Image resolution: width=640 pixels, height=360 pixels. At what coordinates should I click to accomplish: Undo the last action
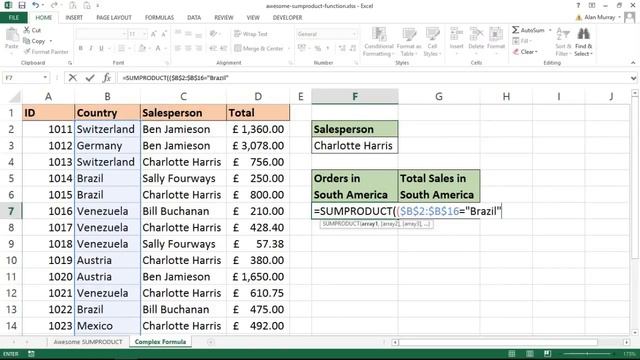tap(36, 6)
